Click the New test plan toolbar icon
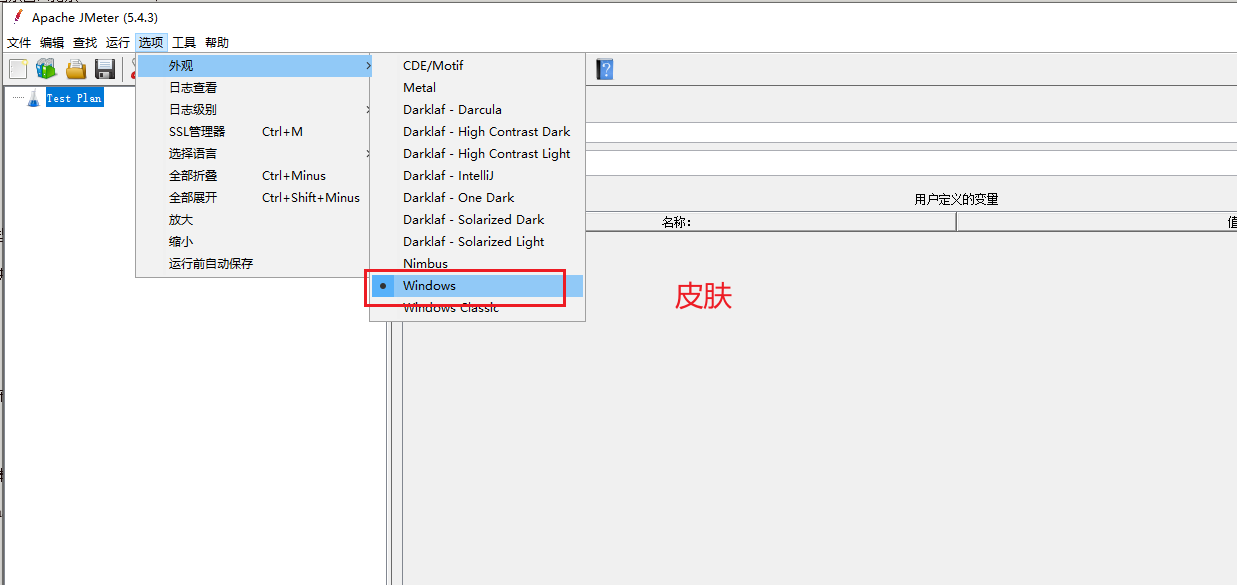 18,69
